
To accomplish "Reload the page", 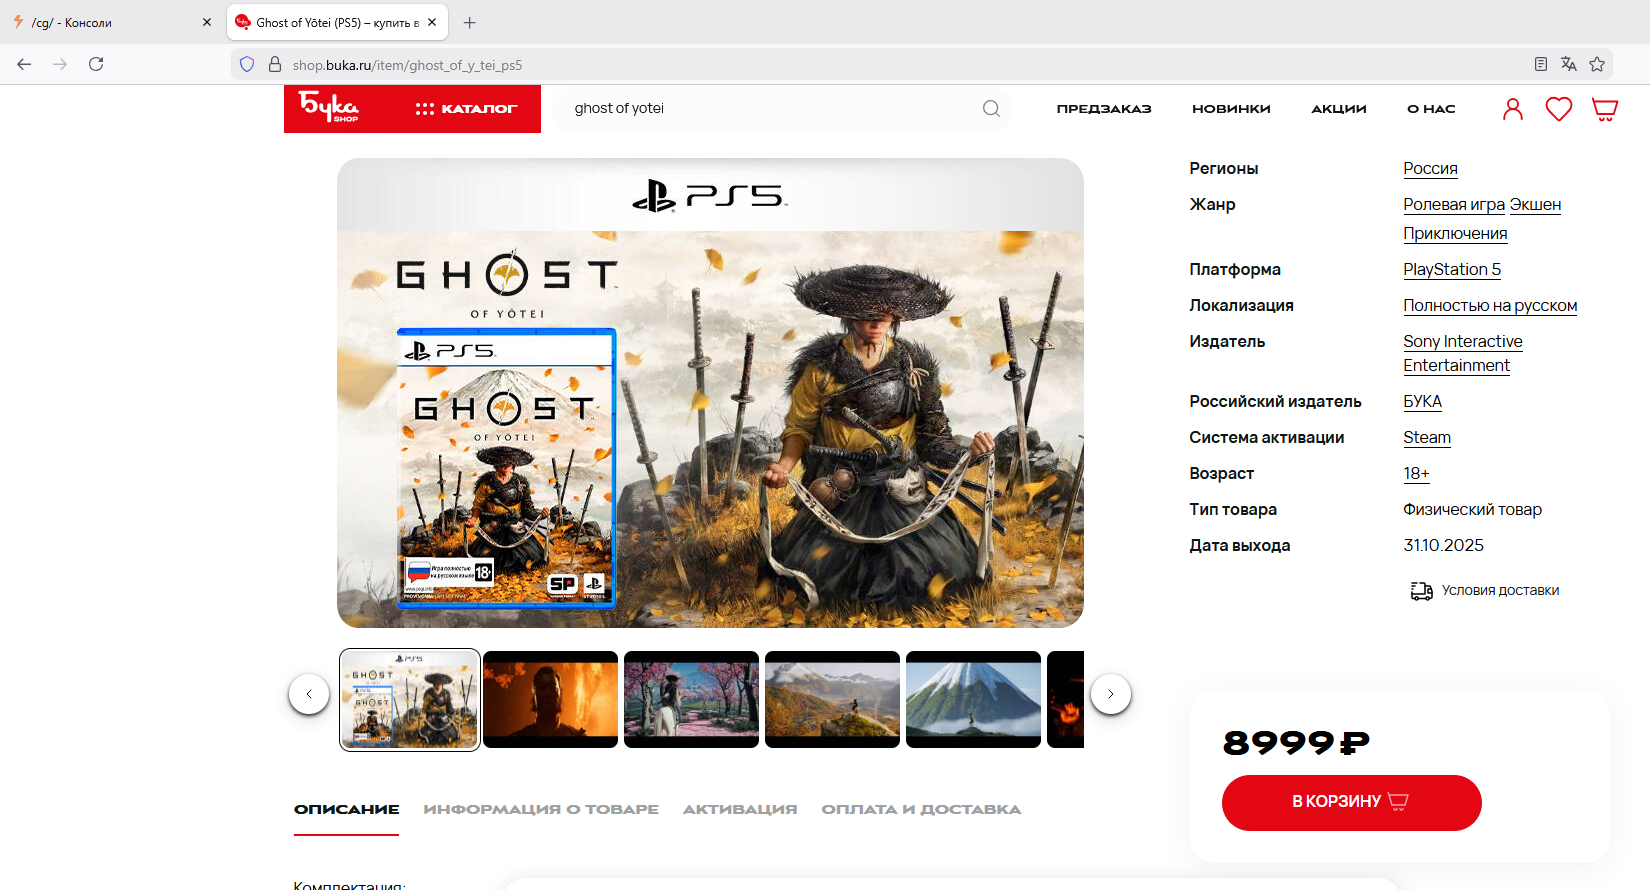I will click(96, 64).
